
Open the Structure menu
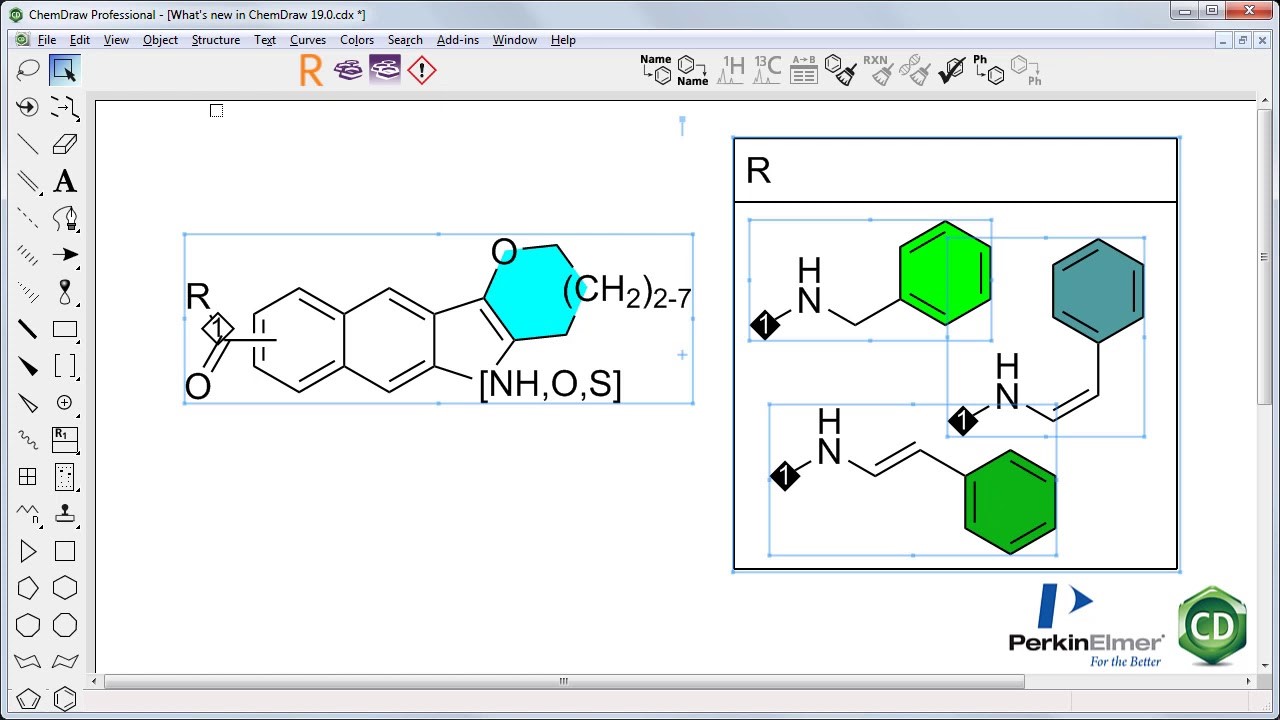(x=215, y=40)
